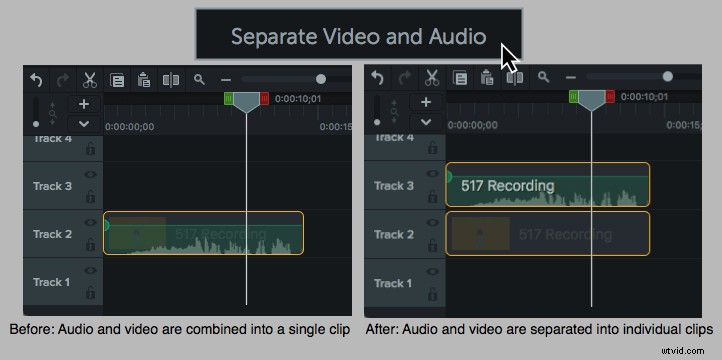
Task: Lock Track 2 in Before timeline
Action: click(x=91, y=245)
